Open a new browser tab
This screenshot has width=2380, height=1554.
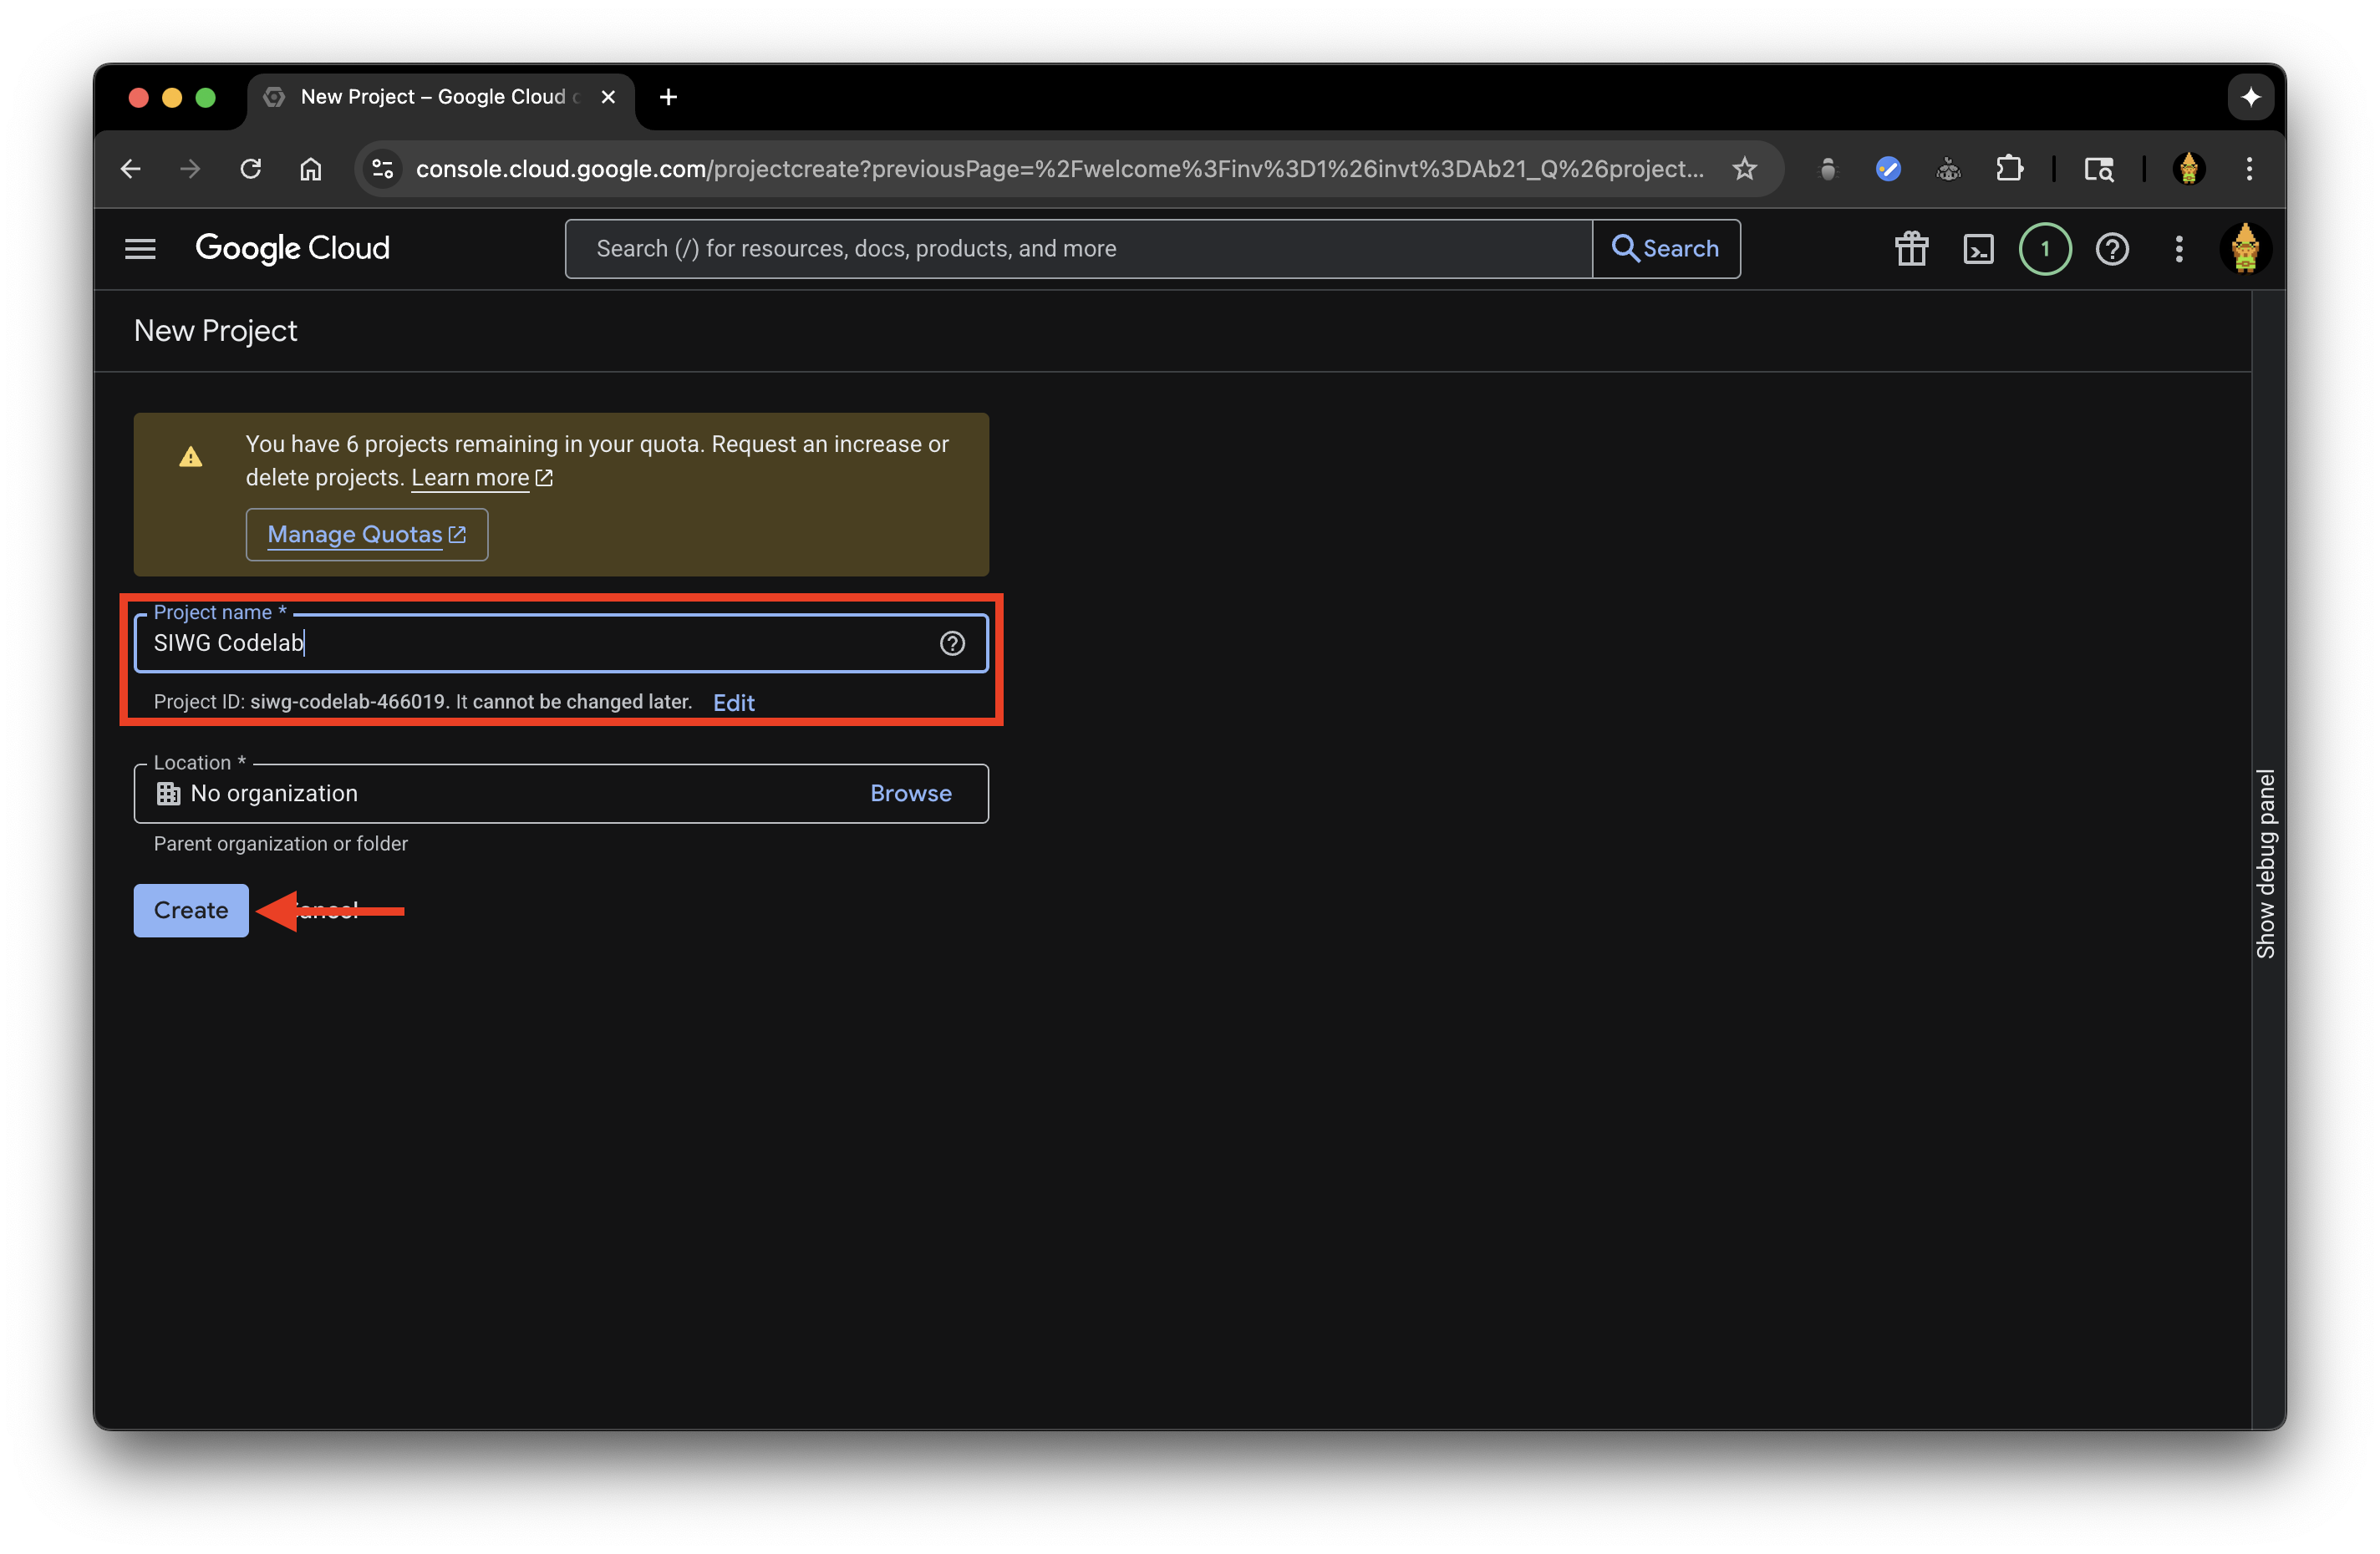click(669, 97)
